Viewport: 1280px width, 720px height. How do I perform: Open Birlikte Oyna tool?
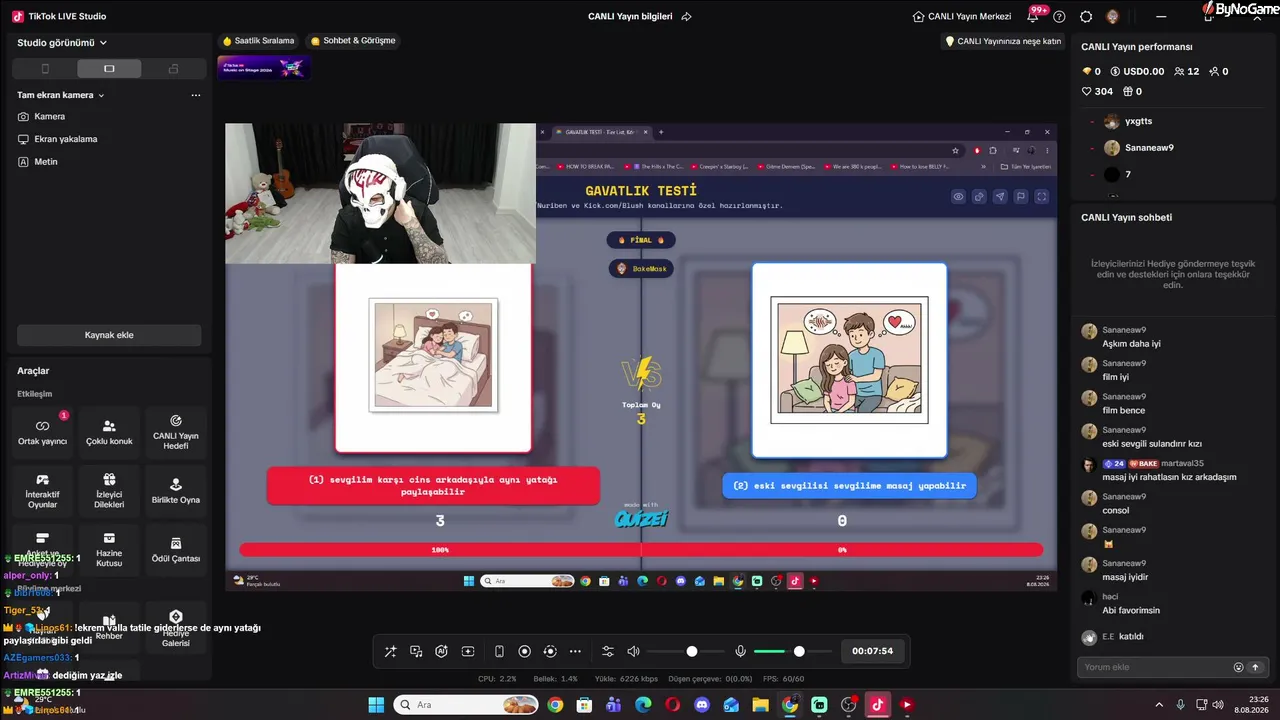tap(176, 491)
